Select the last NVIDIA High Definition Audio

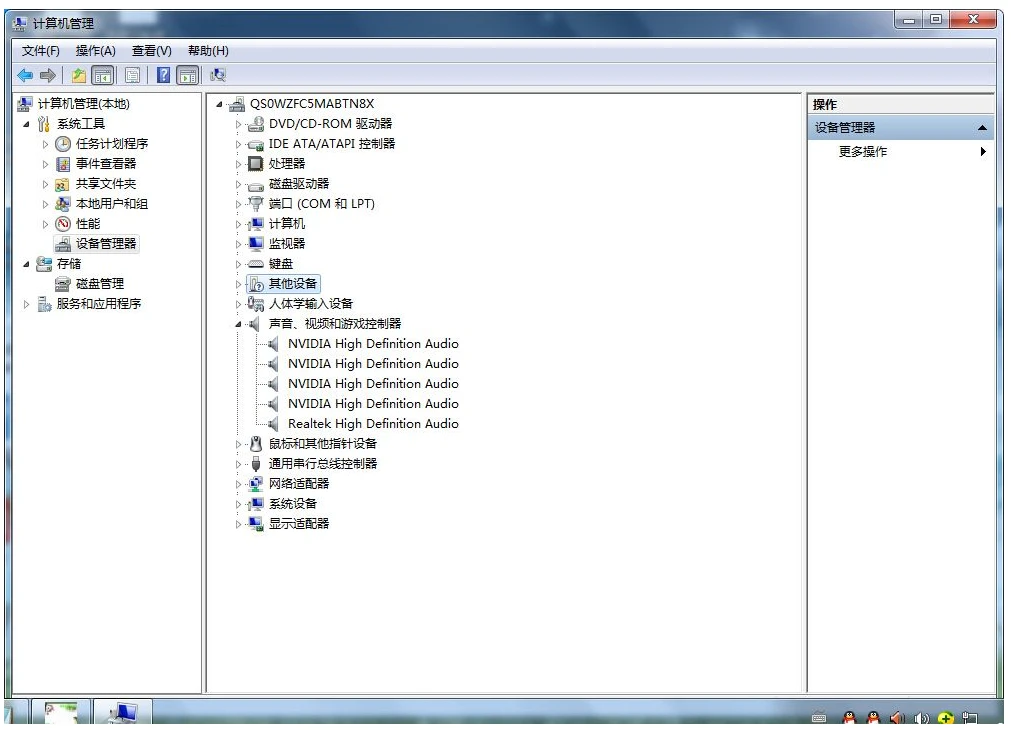pyautogui.click(x=373, y=404)
